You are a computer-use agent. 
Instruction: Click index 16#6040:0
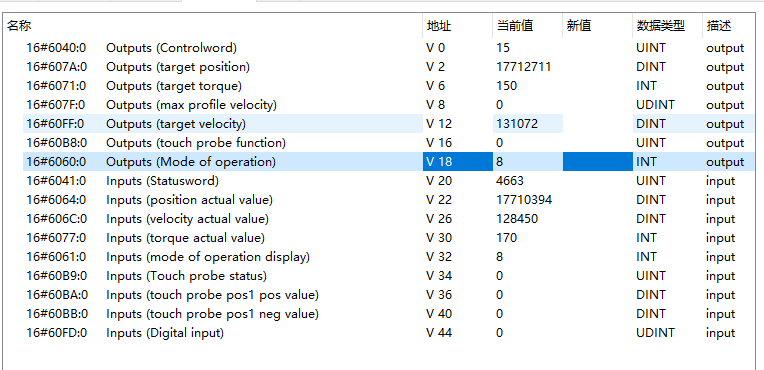point(57,48)
